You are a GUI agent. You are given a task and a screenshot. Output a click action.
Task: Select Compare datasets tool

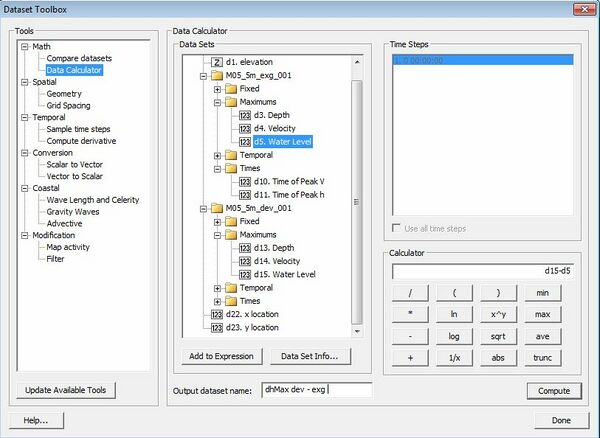click(x=79, y=58)
